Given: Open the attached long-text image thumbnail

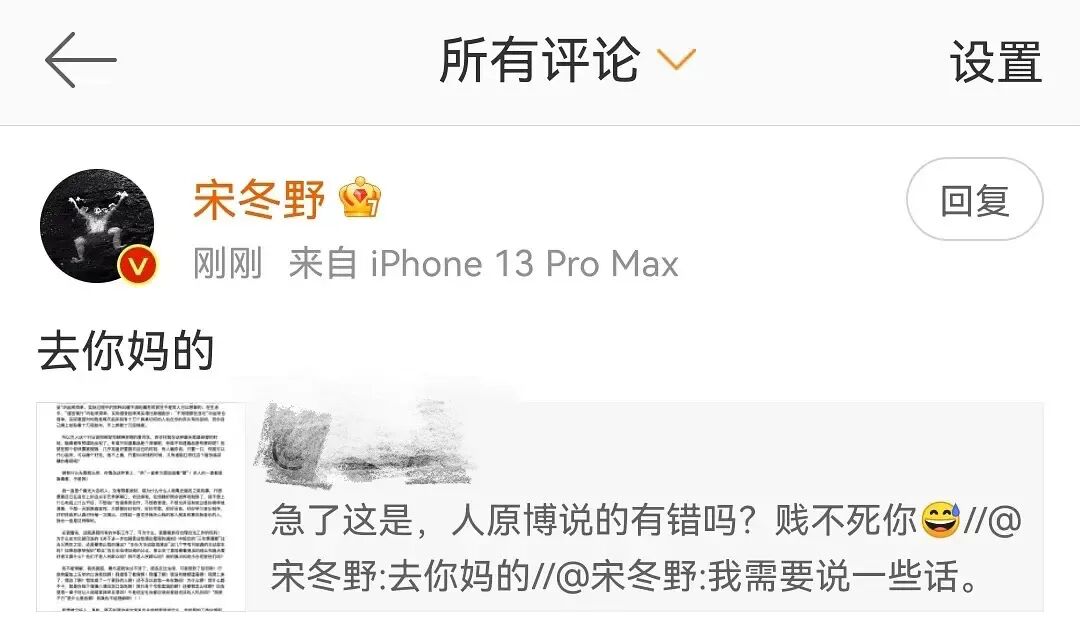Looking at the screenshot, I should [141, 507].
